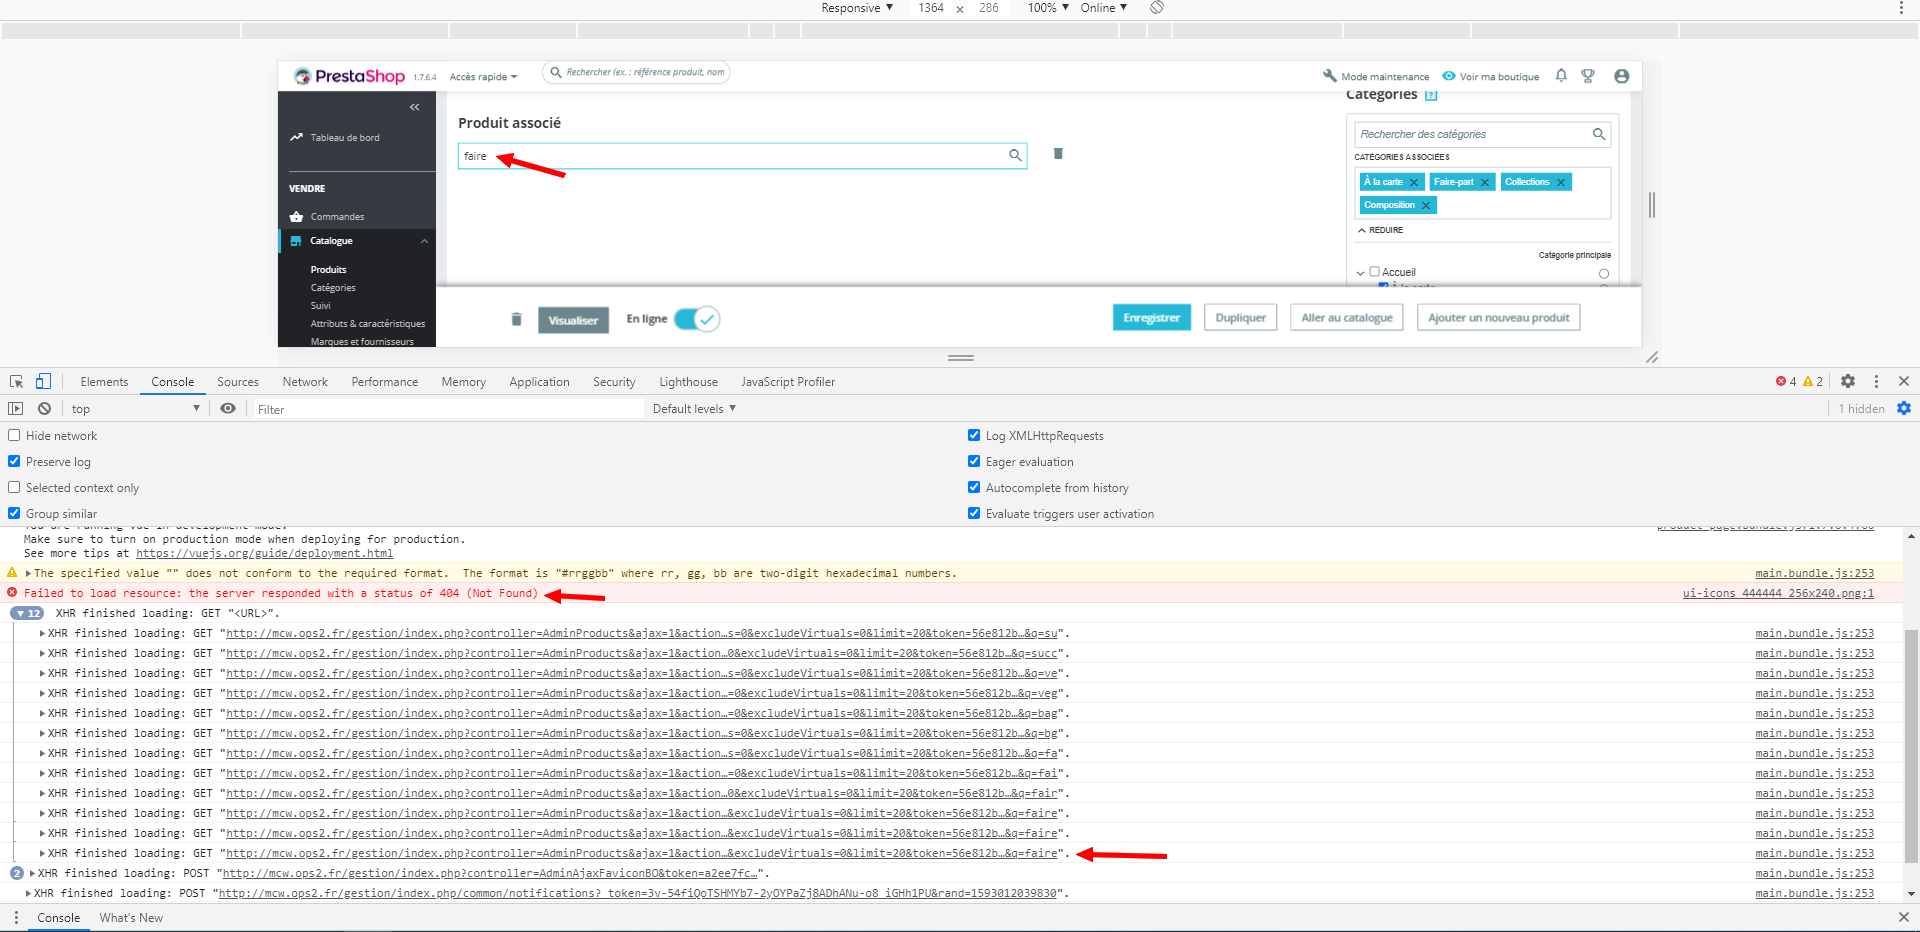Open the trophy achievements icon
The width and height of the screenshot is (1920, 932).
[1588, 76]
